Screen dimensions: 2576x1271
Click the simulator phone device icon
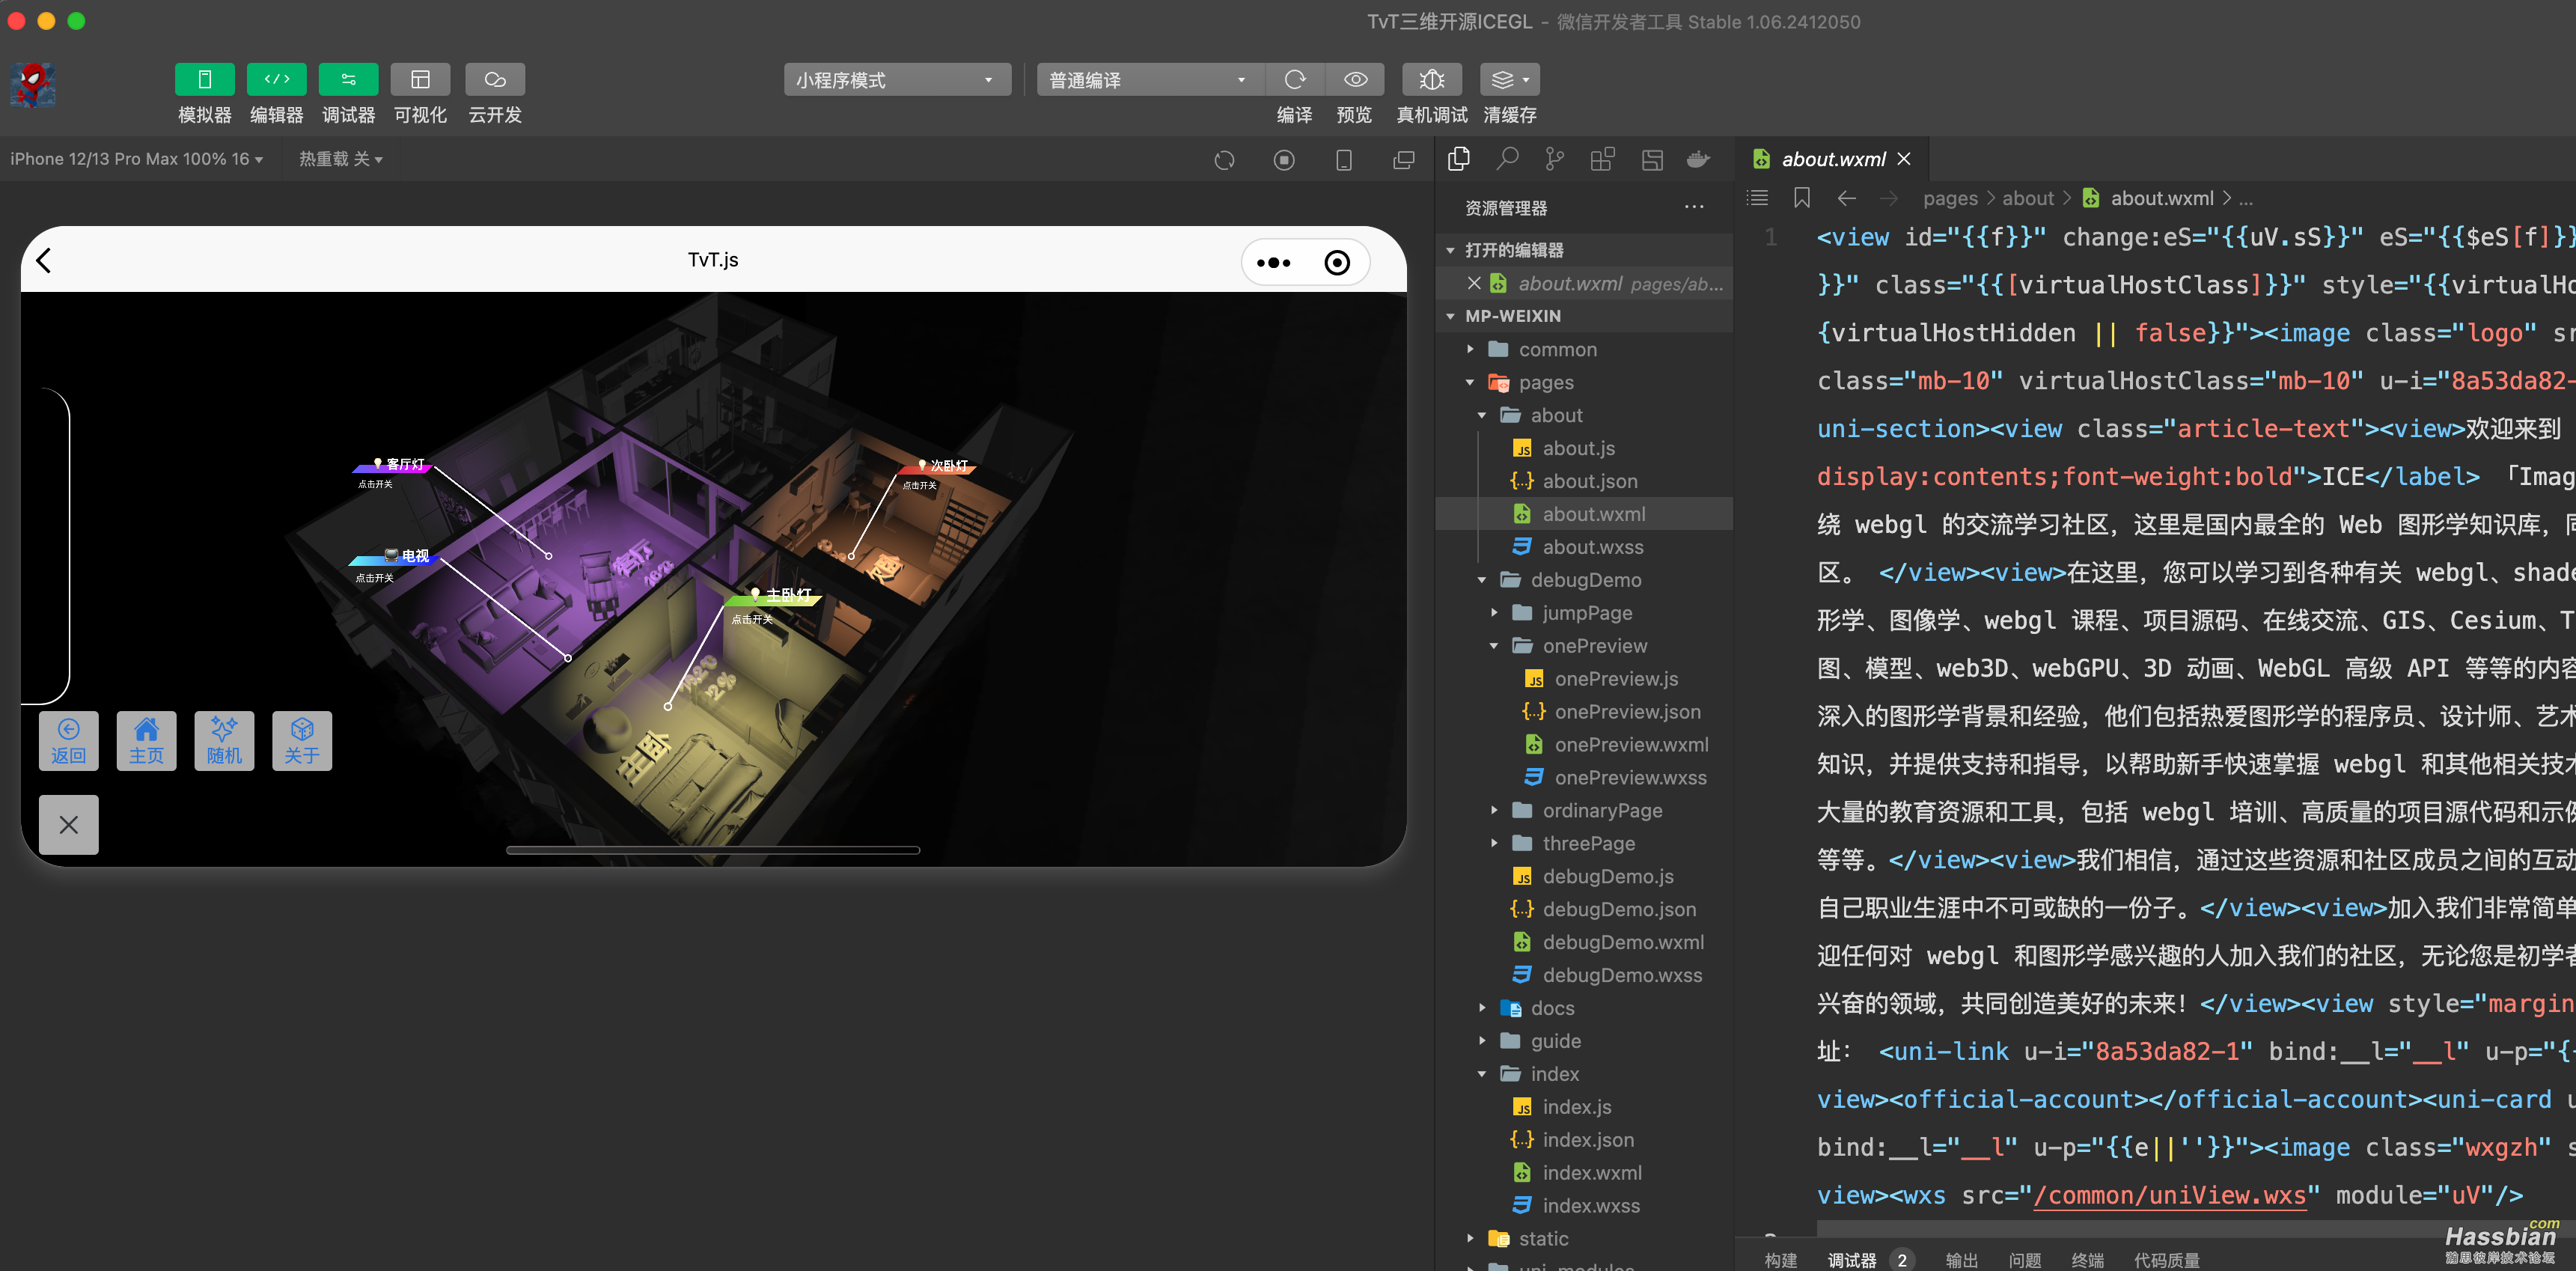tap(1344, 160)
